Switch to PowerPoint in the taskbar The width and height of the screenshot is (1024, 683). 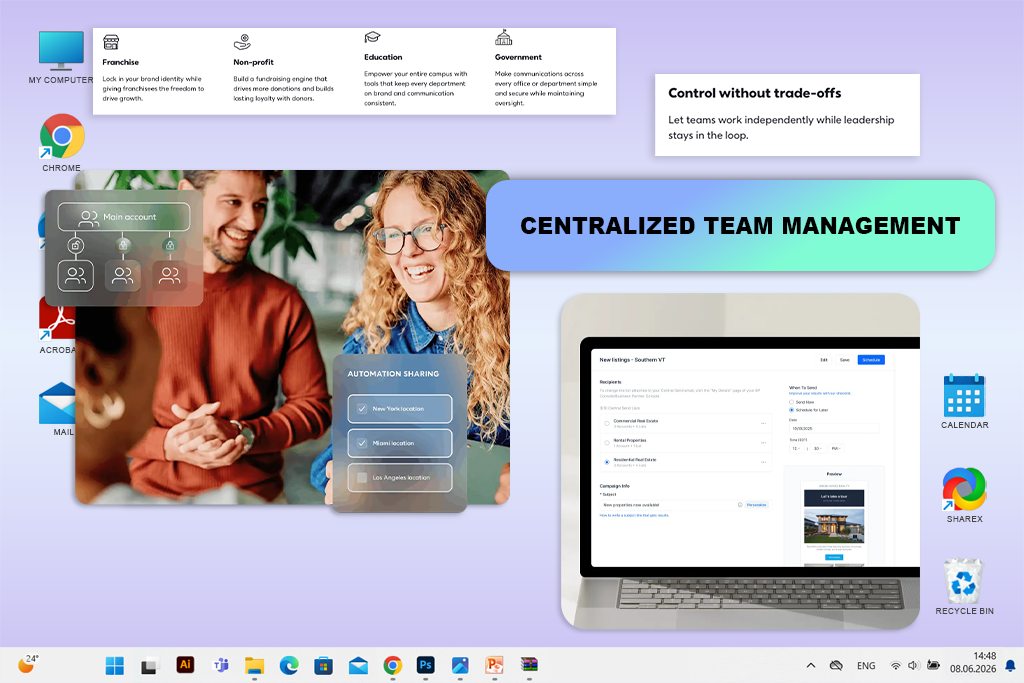(494, 665)
